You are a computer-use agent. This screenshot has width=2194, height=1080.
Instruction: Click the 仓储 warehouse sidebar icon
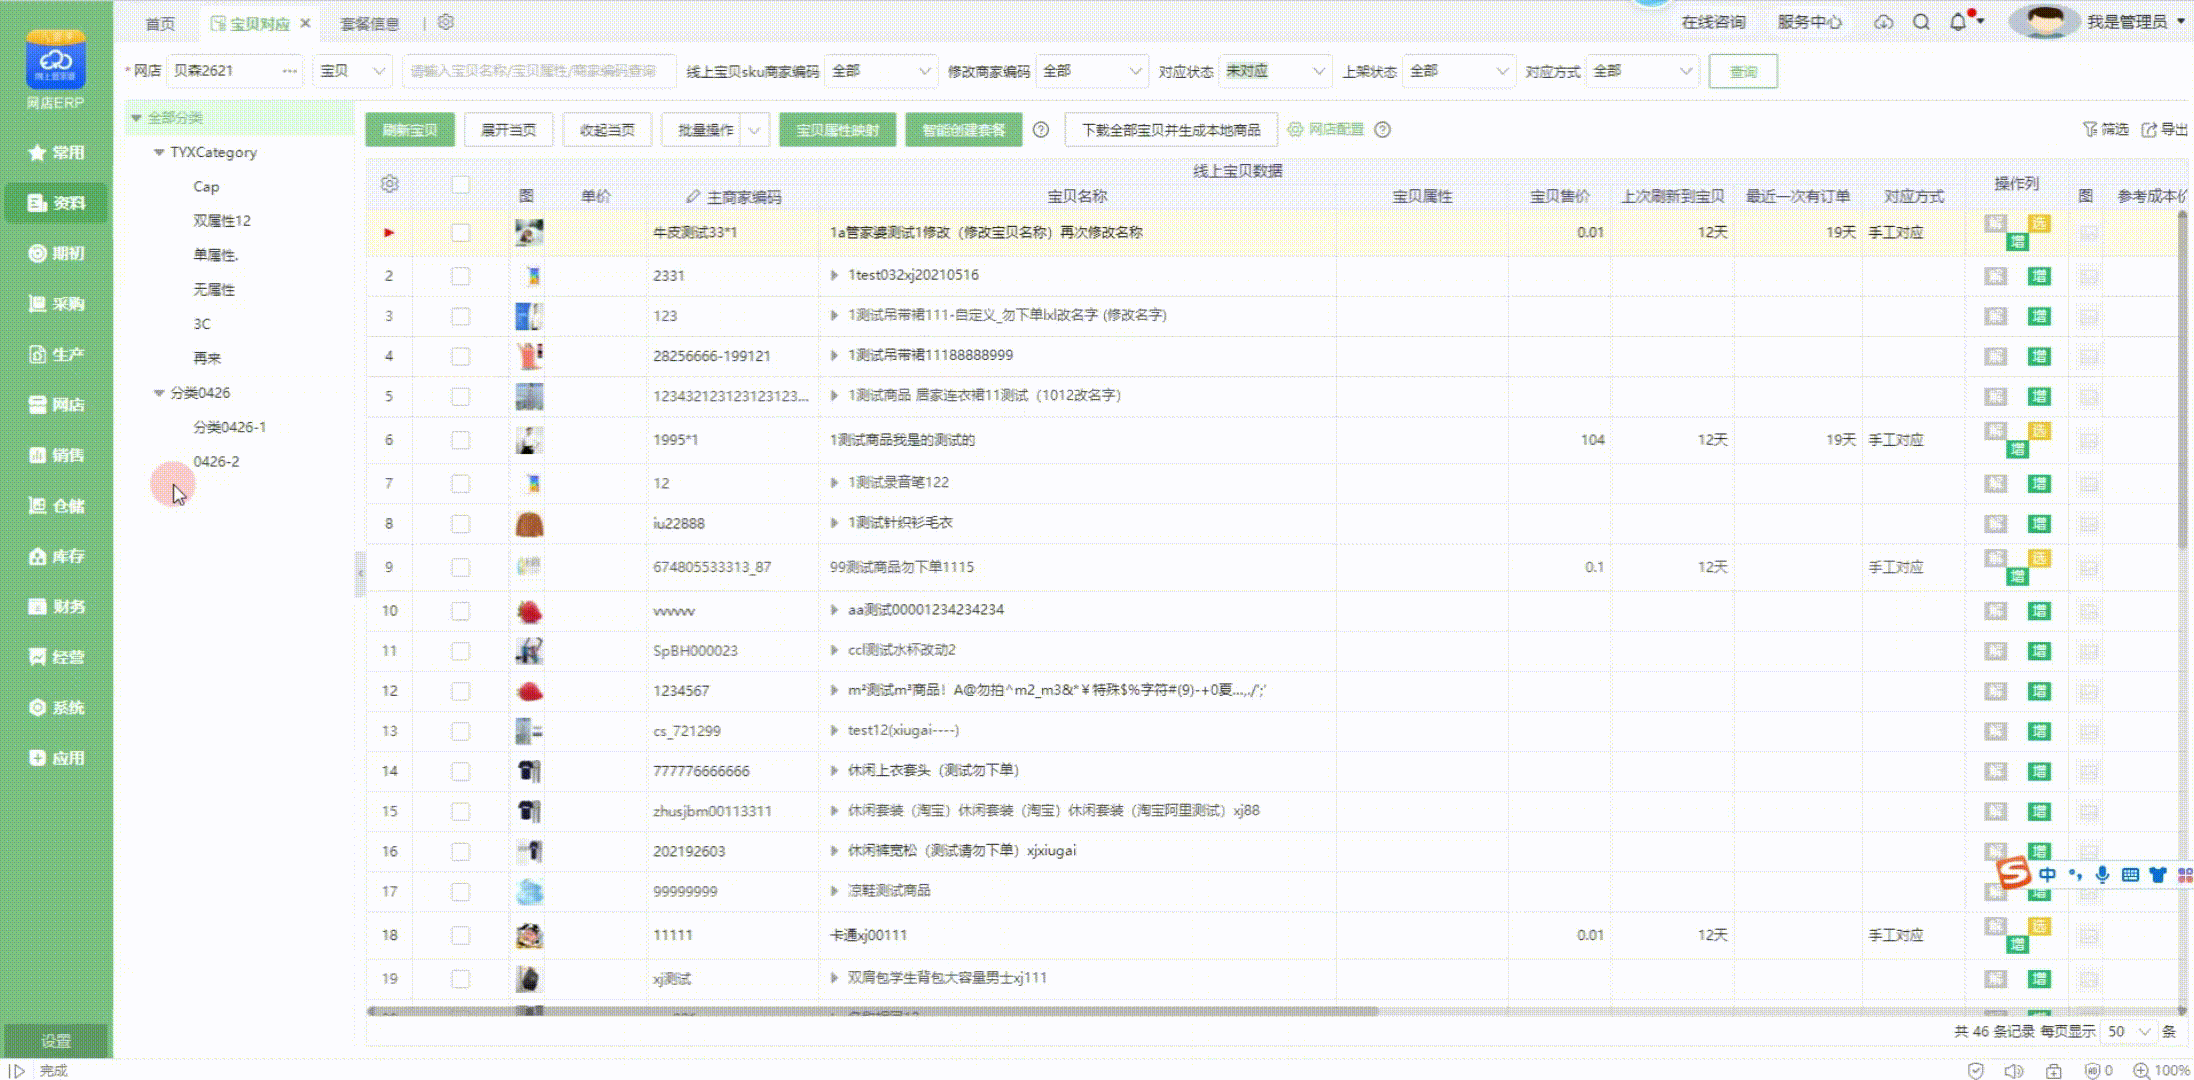(38, 505)
